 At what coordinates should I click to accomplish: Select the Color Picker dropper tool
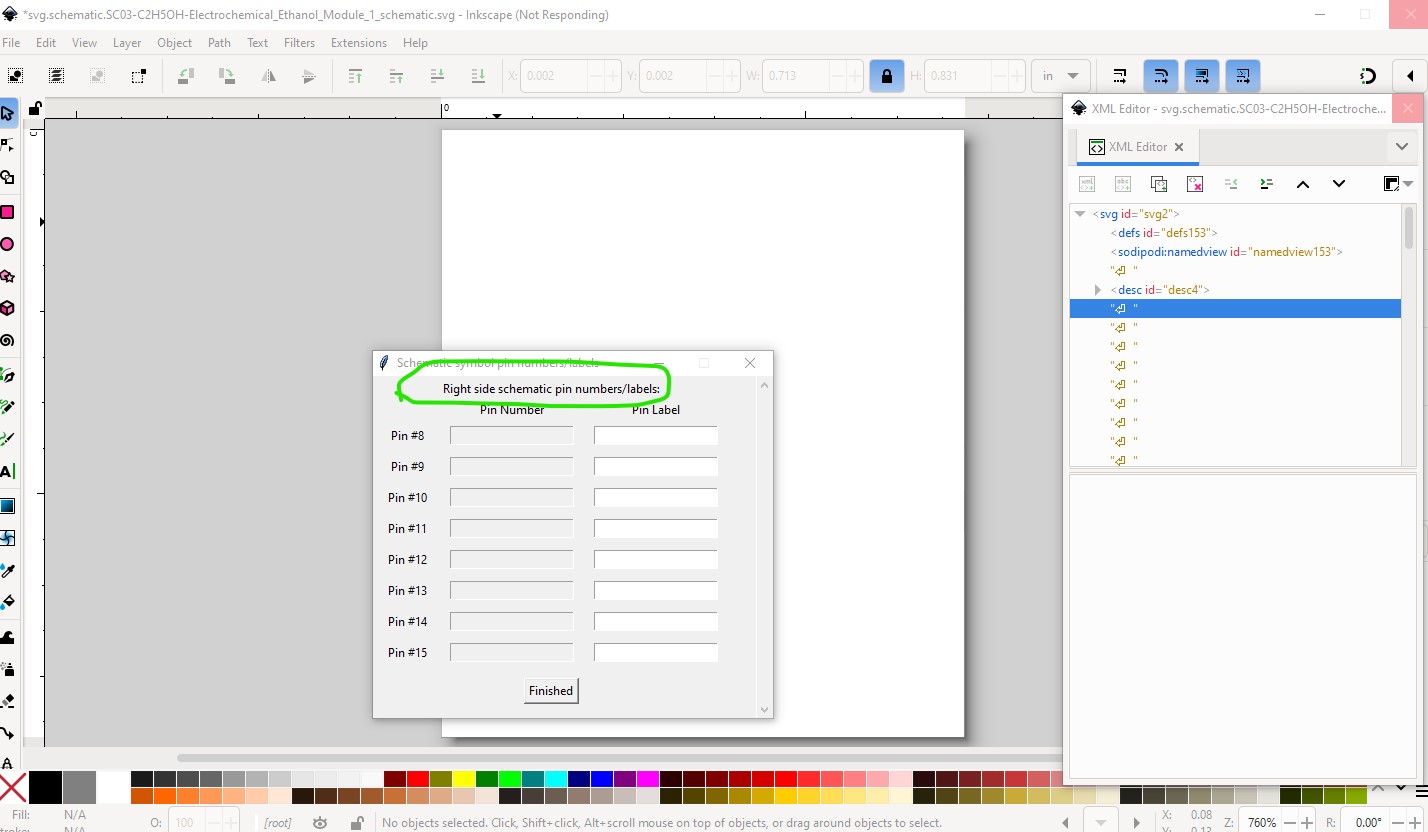tap(7, 571)
